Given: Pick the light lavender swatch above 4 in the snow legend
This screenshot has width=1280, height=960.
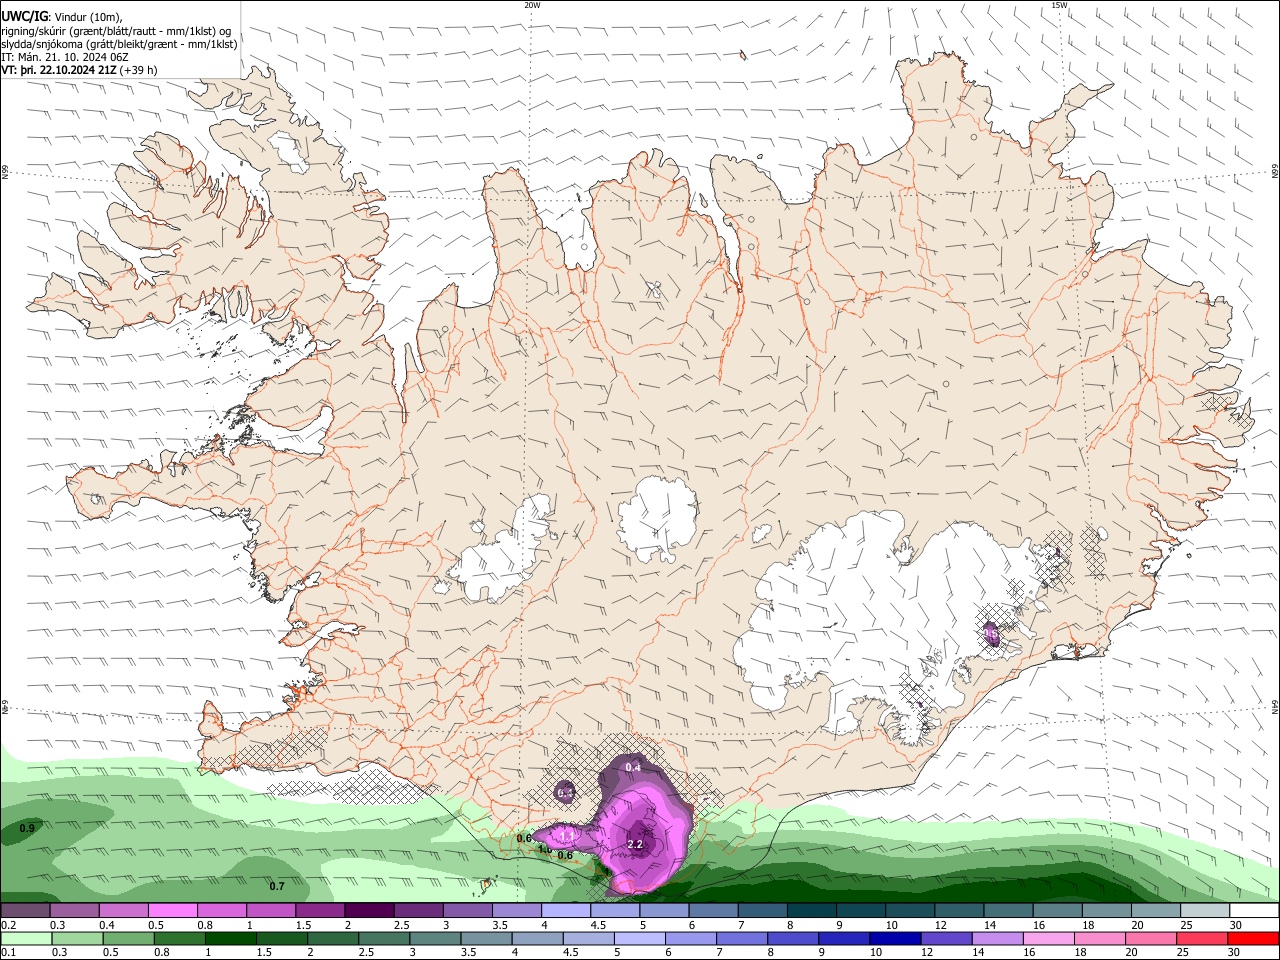Looking at the screenshot, I should [x=566, y=911].
